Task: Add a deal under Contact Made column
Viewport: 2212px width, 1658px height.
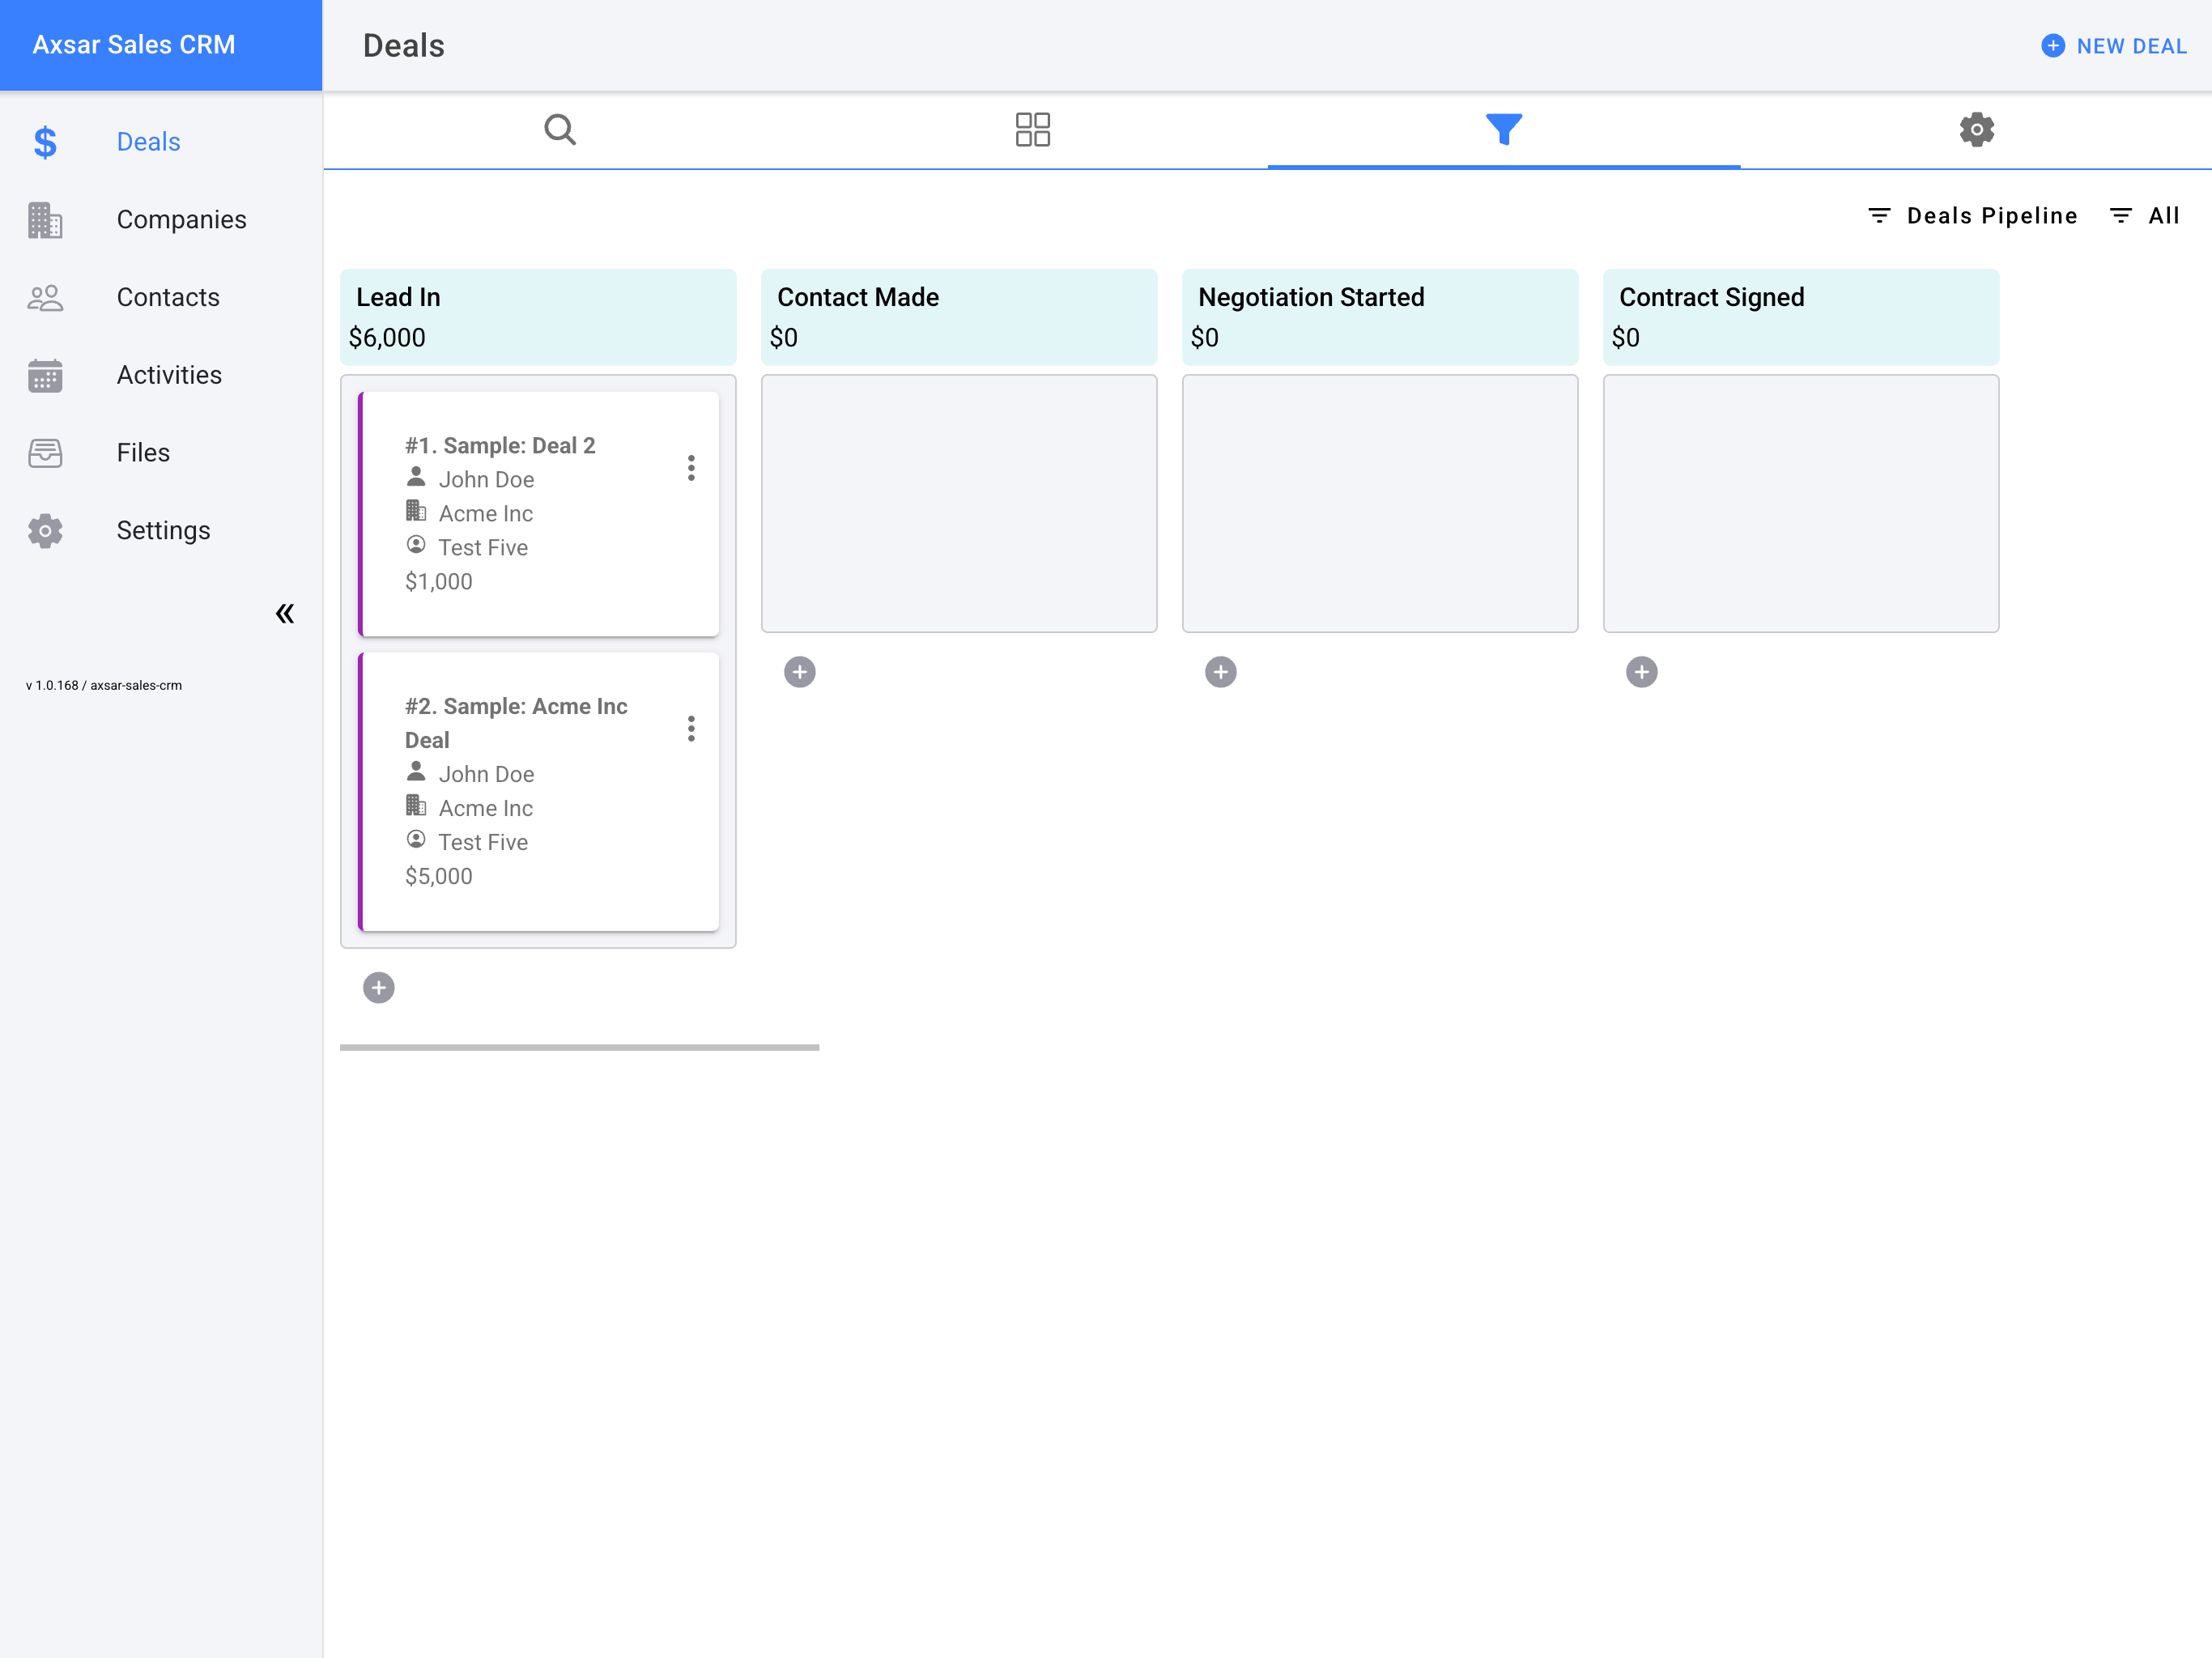Action: pyautogui.click(x=799, y=672)
